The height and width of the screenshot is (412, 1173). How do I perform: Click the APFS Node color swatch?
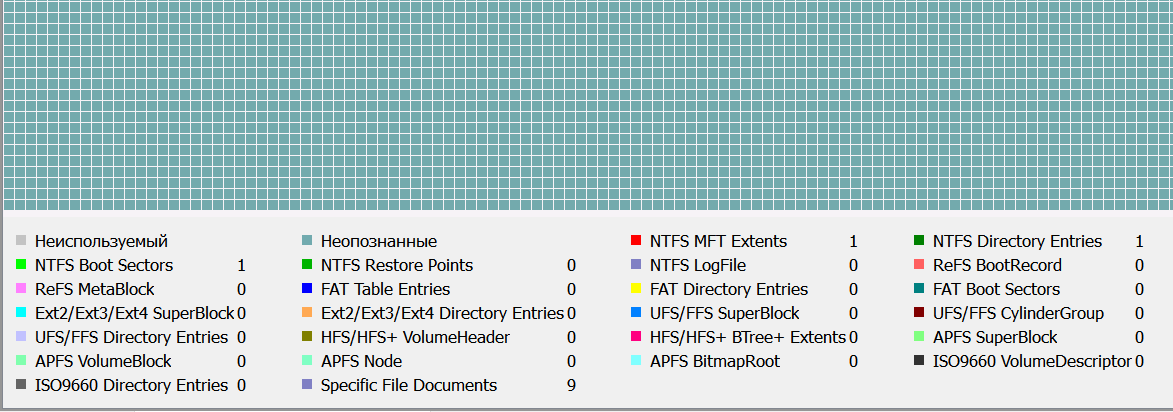point(307,360)
